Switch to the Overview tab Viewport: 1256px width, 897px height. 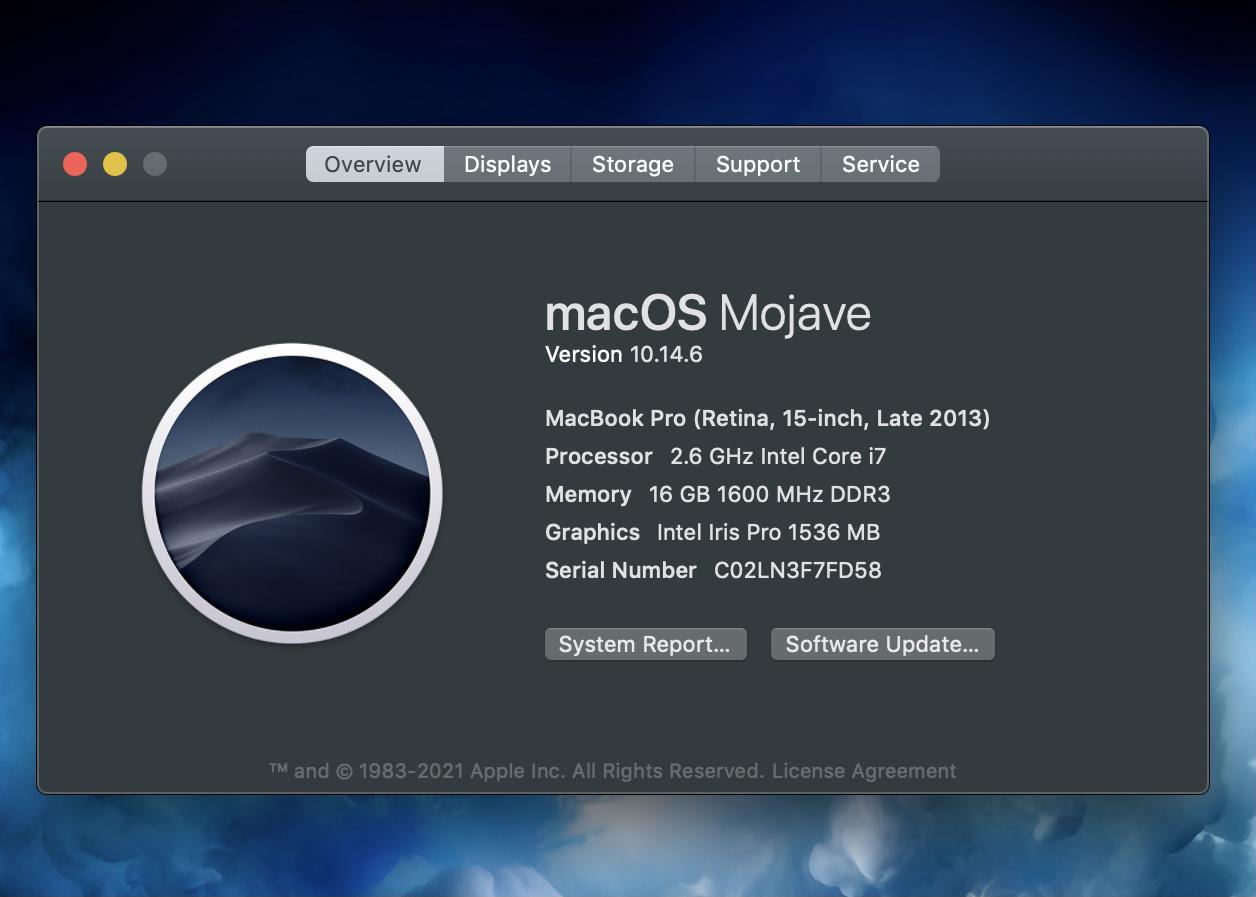coord(373,164)
